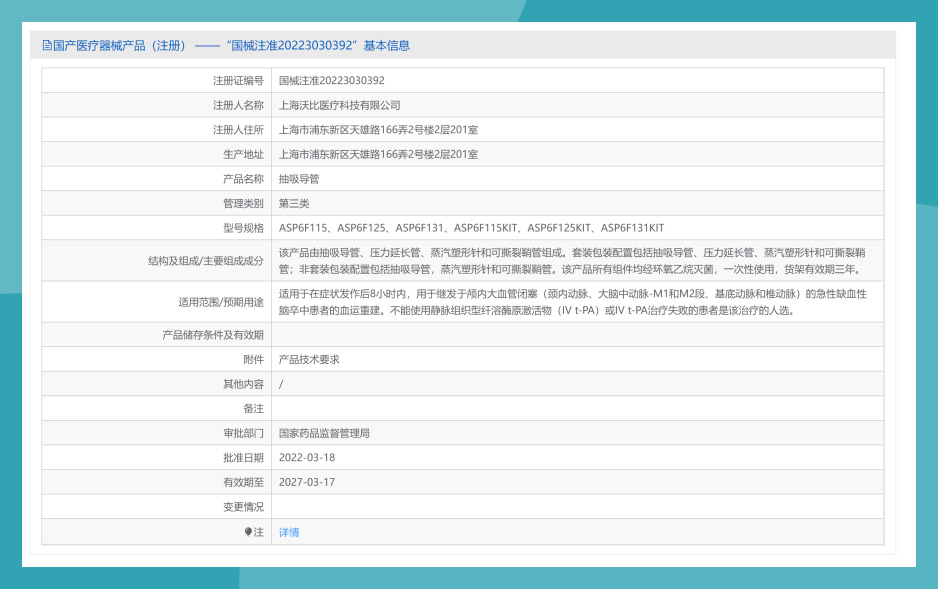938x589 pixels.
Task: Click the company name 上海沃比医疗科技有限公司
Action: [339, 105]
